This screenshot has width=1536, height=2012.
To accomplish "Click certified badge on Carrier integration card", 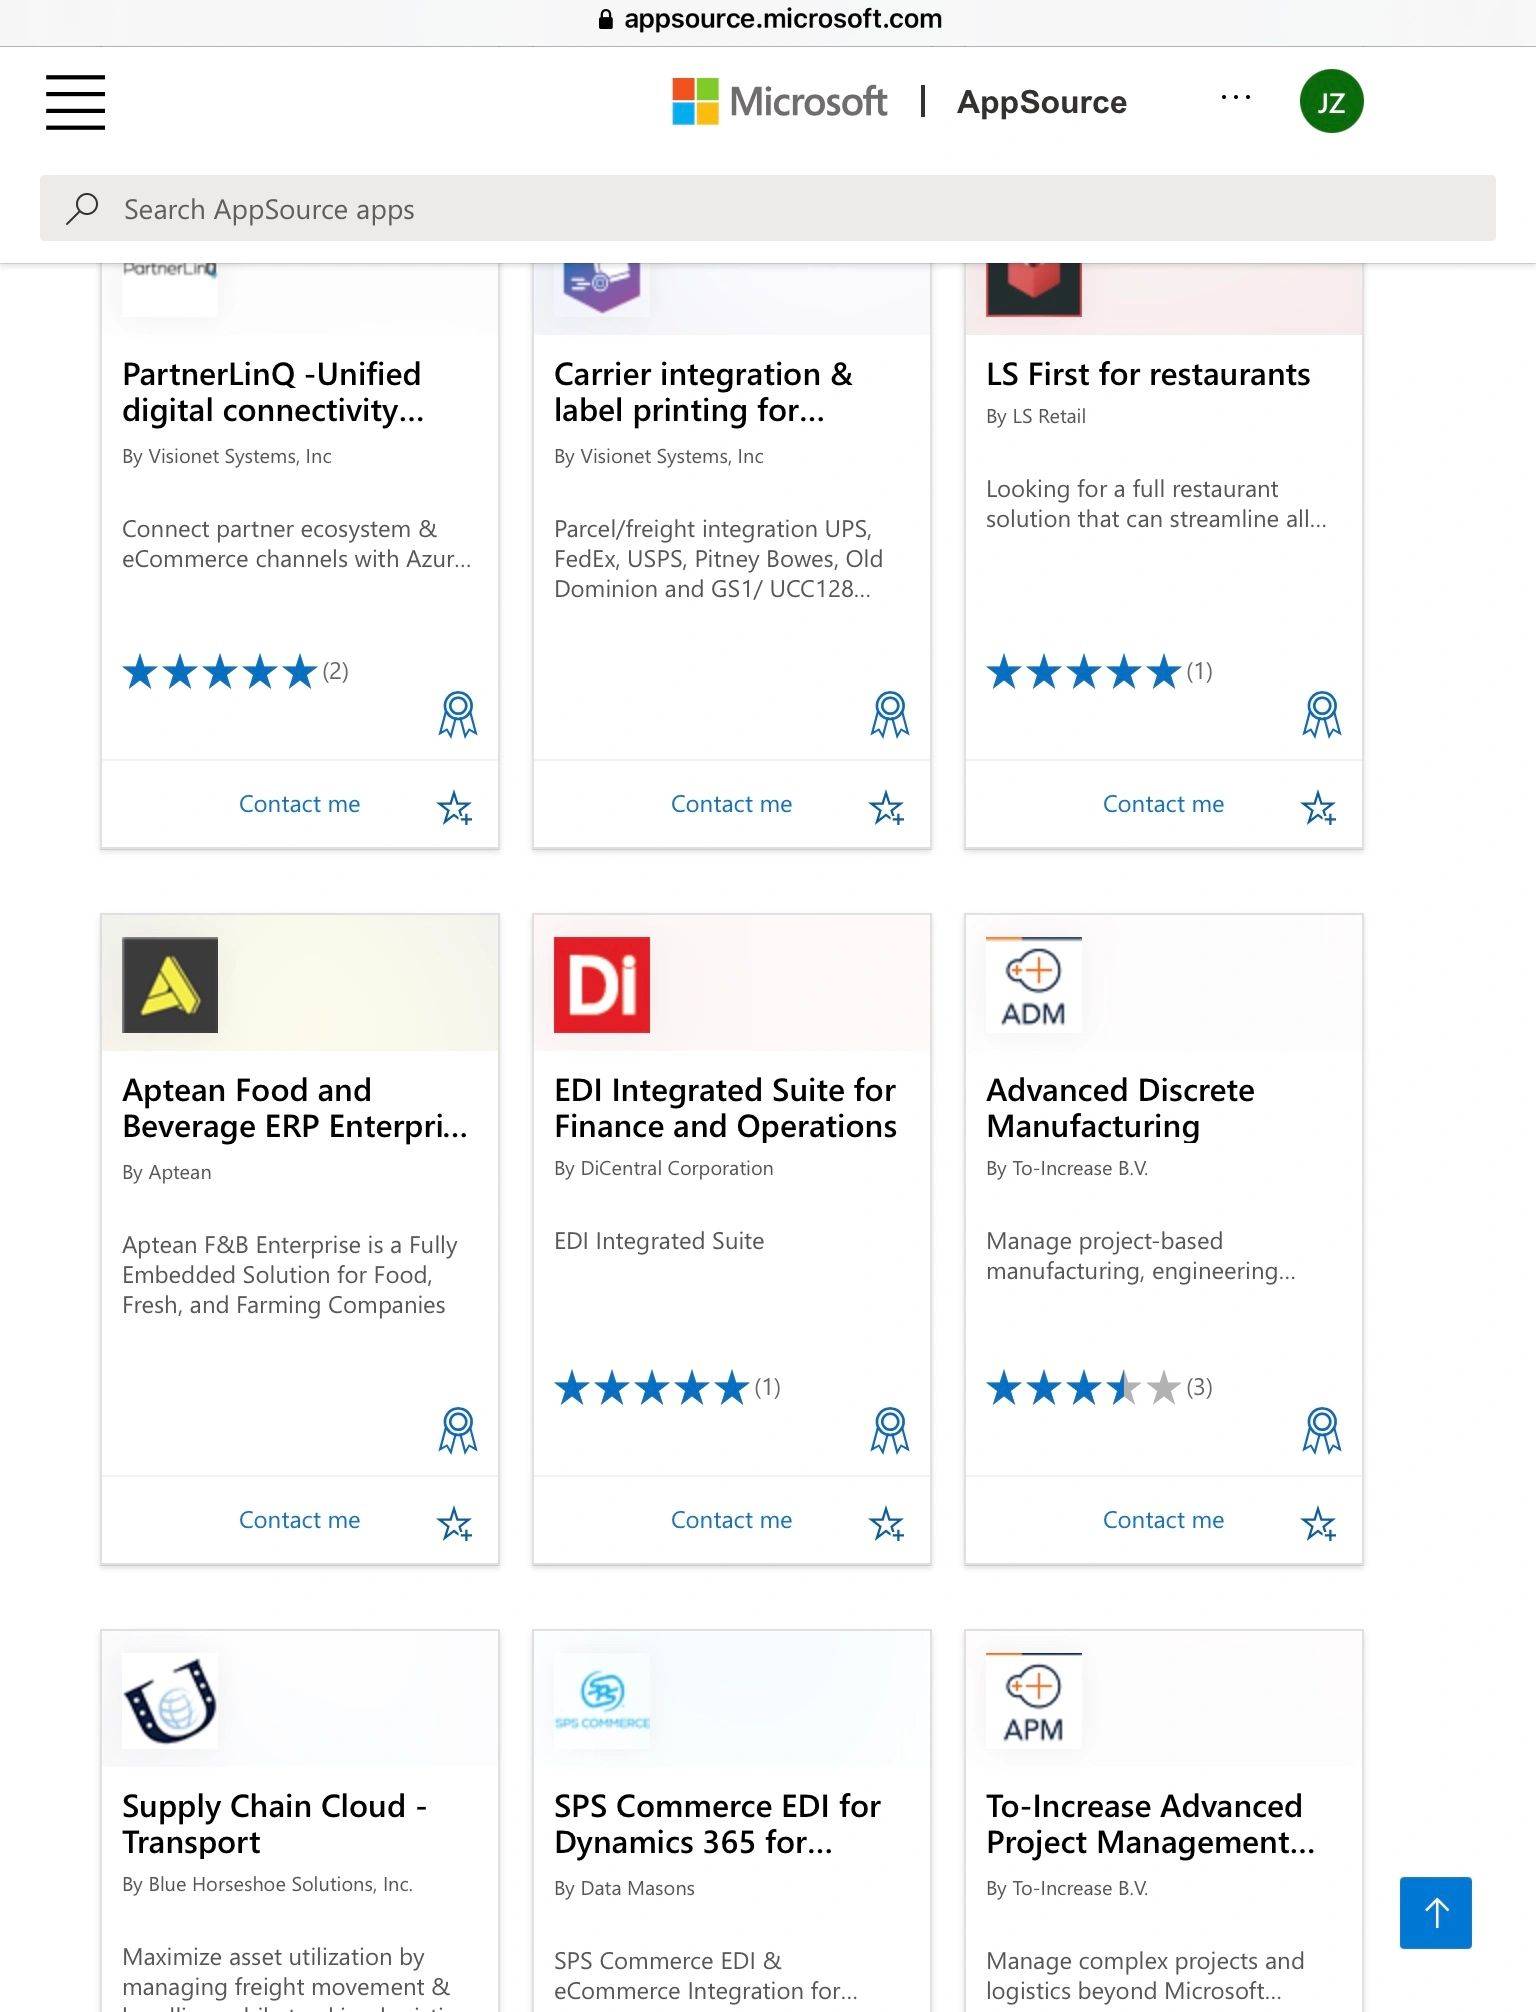I will [889, 714].
